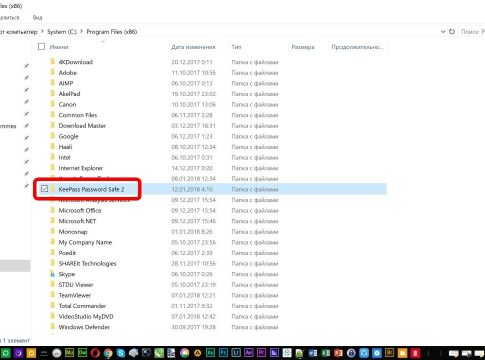Open Adobe Dreamweaver (Dw) taskbar icon
485x360 pixels.
coord(82,353)
